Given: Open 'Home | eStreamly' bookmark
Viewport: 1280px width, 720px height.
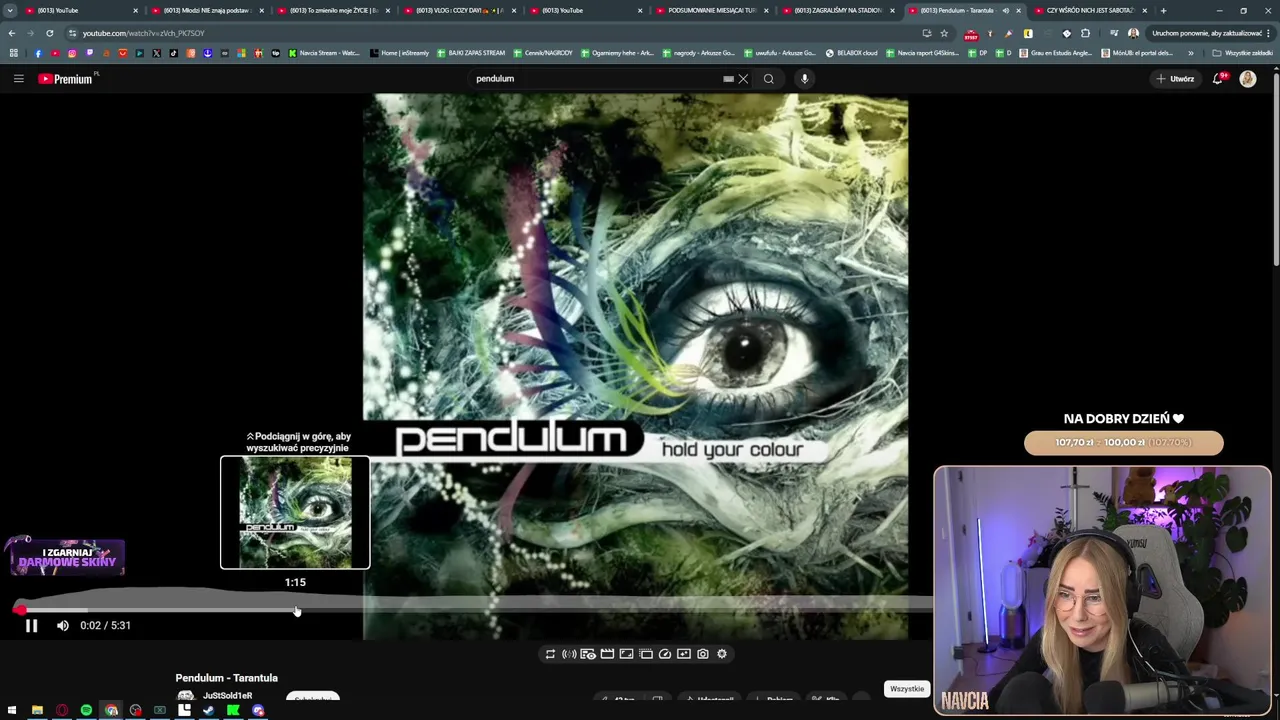Looking at the screenshot, I should point(400,53).
